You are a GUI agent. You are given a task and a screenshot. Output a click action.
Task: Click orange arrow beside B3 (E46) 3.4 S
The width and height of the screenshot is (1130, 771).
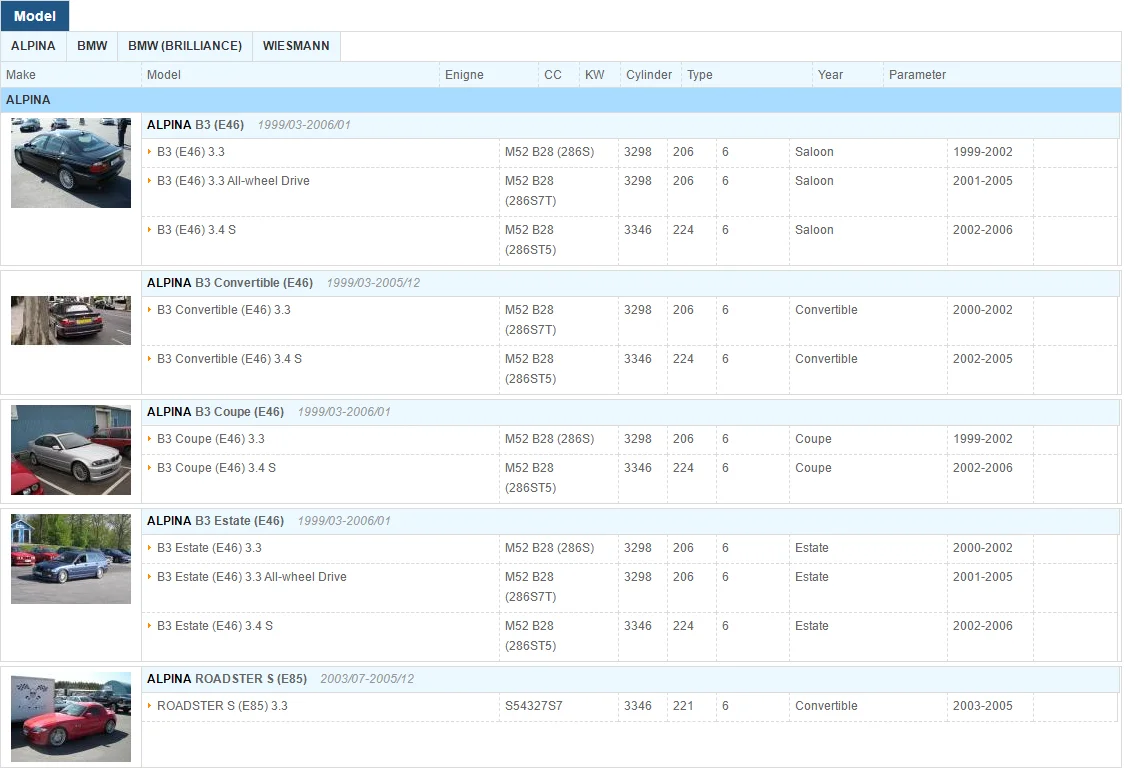[x=149, y=229]
